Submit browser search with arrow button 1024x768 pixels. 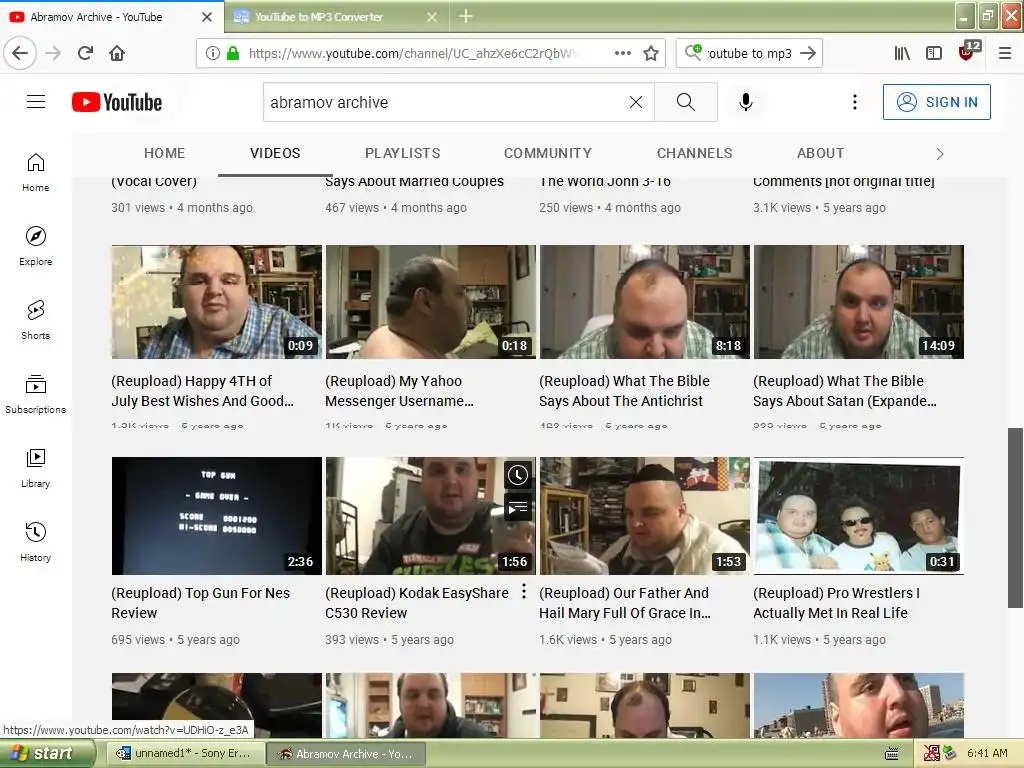(x=808, y=53)
